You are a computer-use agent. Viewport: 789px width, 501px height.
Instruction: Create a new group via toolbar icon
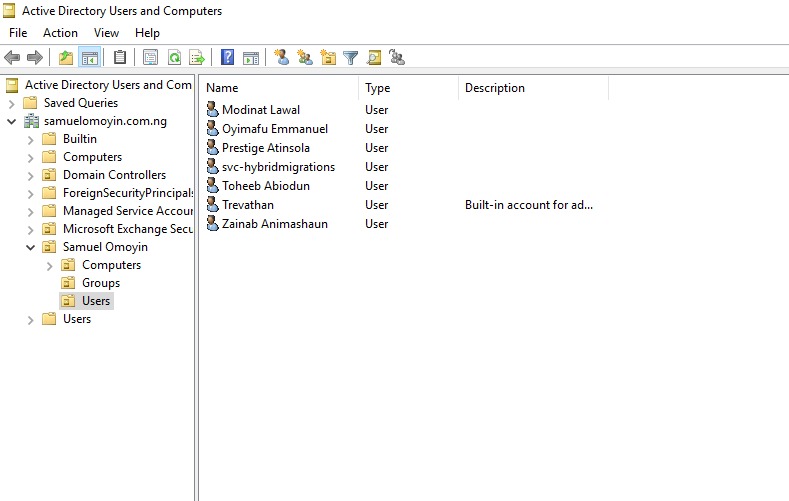305,57
